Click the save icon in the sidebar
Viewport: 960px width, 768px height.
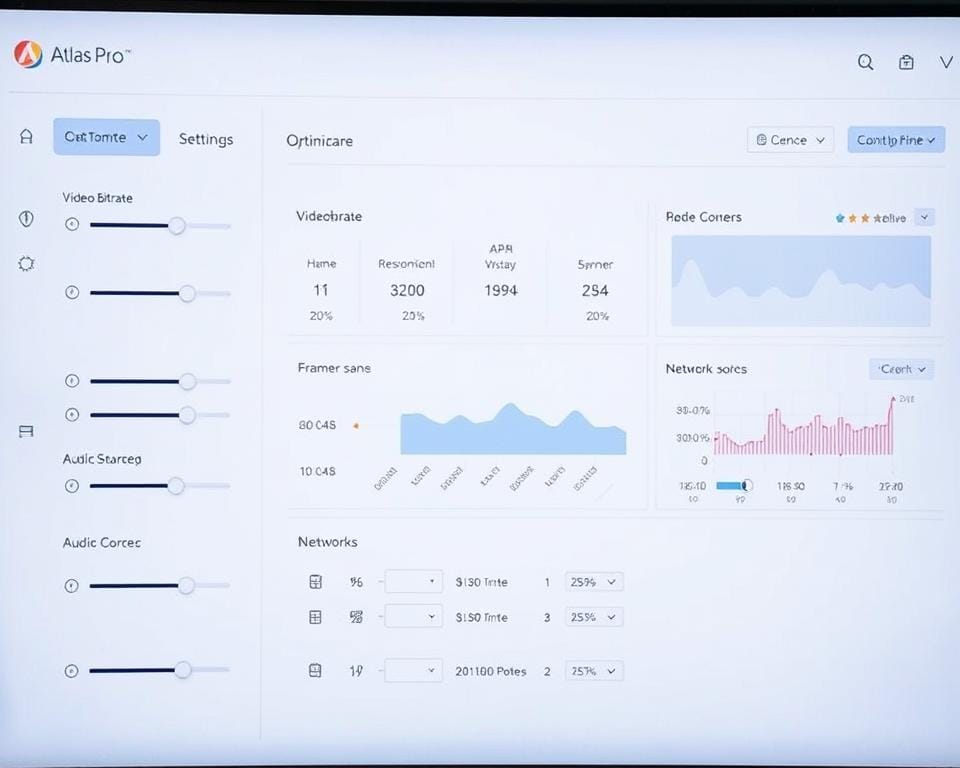coord(25,431)
